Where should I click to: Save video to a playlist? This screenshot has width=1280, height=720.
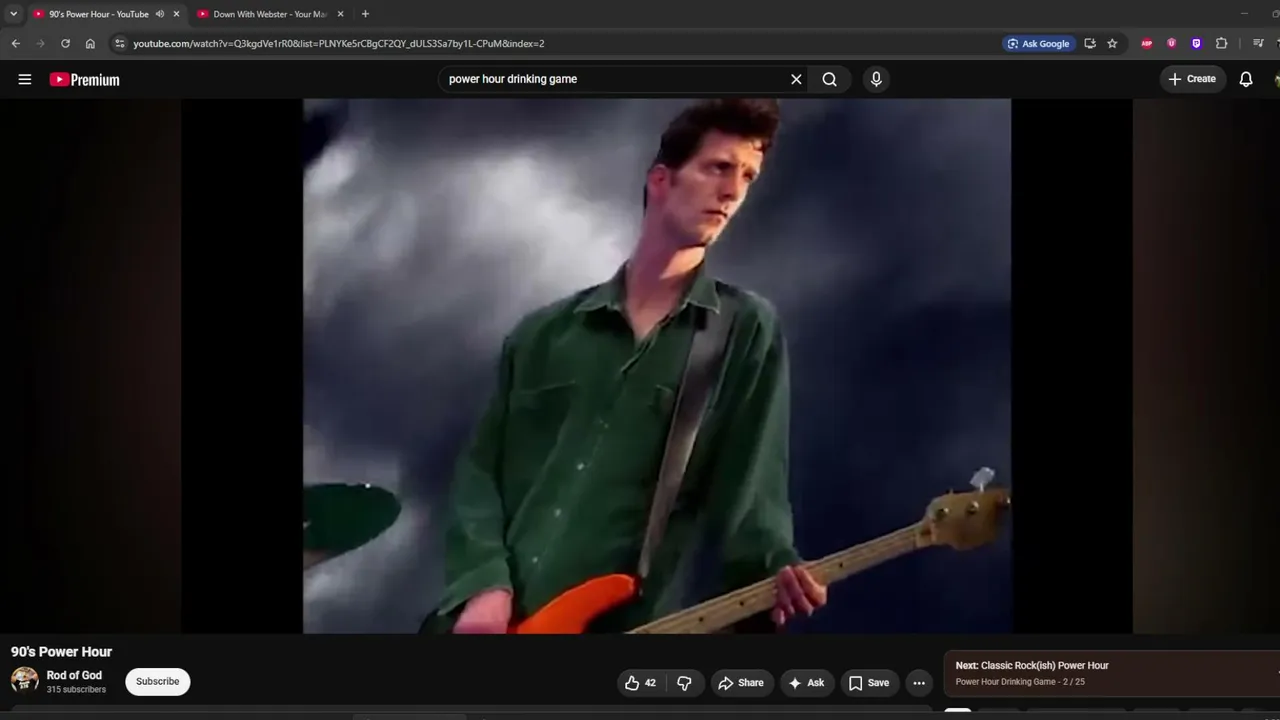(868, 683)
